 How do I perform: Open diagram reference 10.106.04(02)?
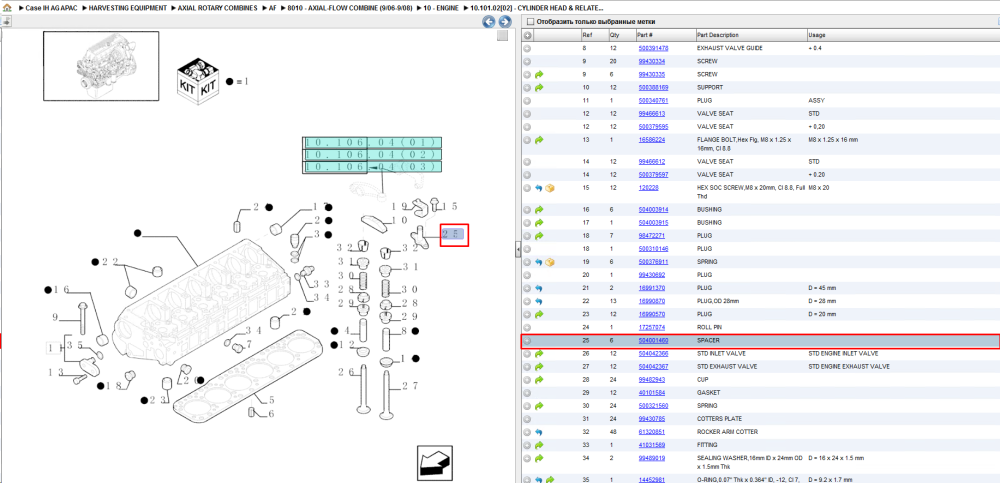click(x=372, y=155)
